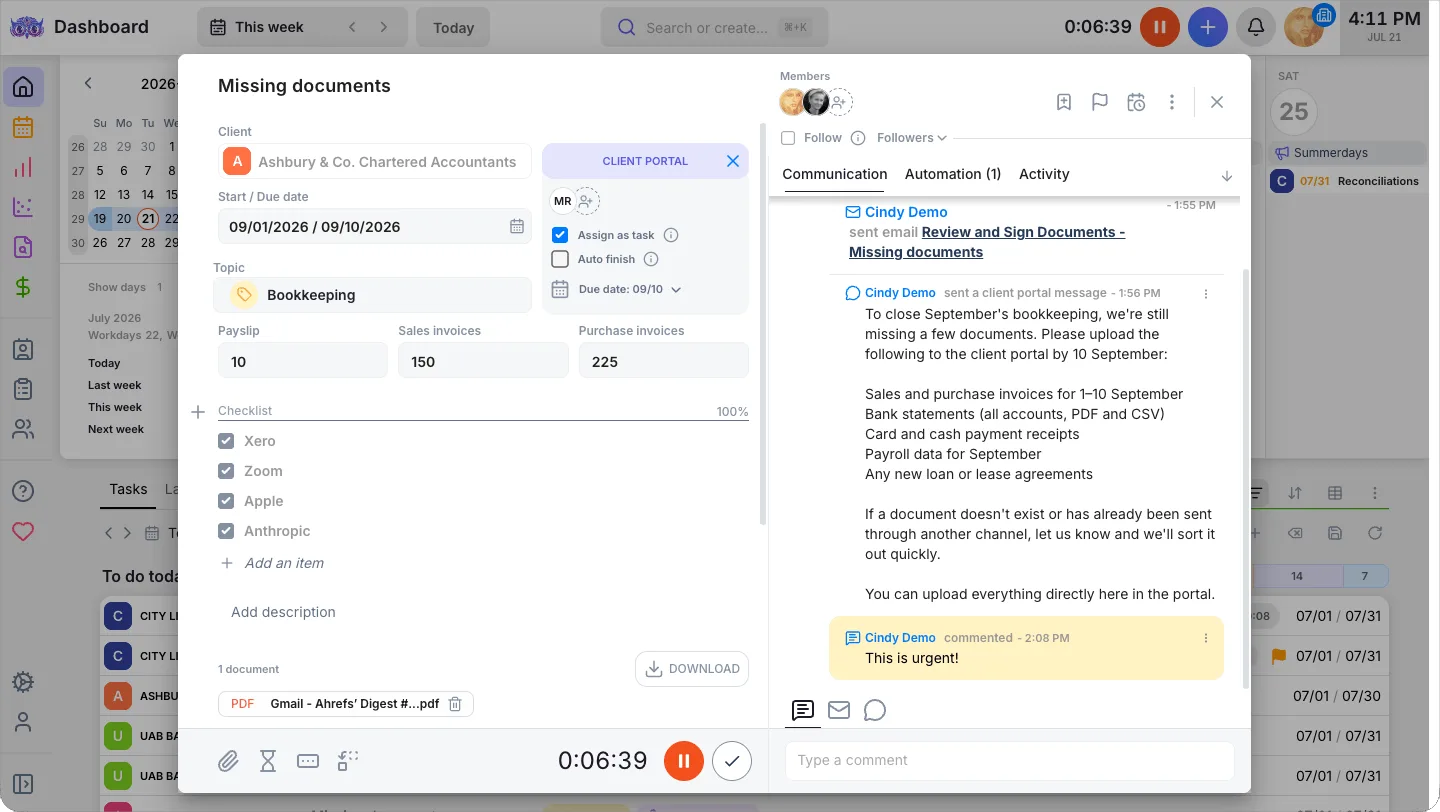Screen dimensions: 1440x812
Task: Open the Home dashboard sidebar icon
Action: point(23,87)
